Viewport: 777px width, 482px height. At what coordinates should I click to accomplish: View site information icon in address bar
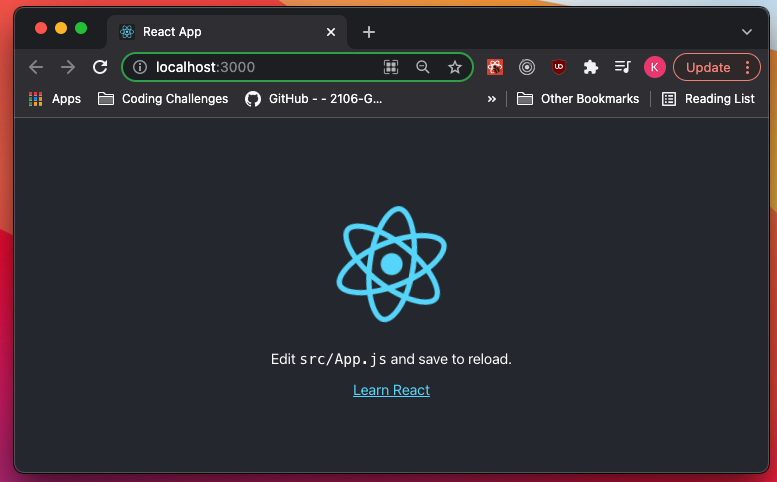pyautogui.click(x=140, y=67)
